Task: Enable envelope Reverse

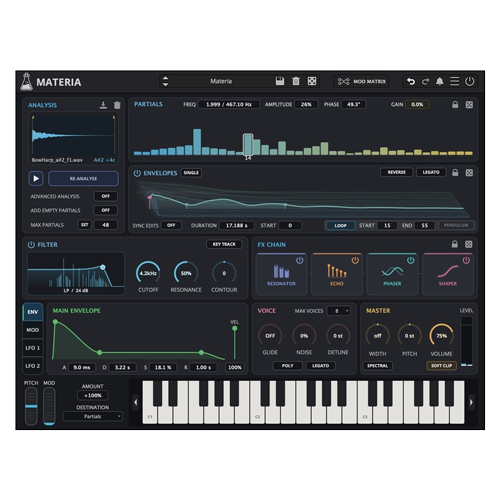Action: coord(397,172)
